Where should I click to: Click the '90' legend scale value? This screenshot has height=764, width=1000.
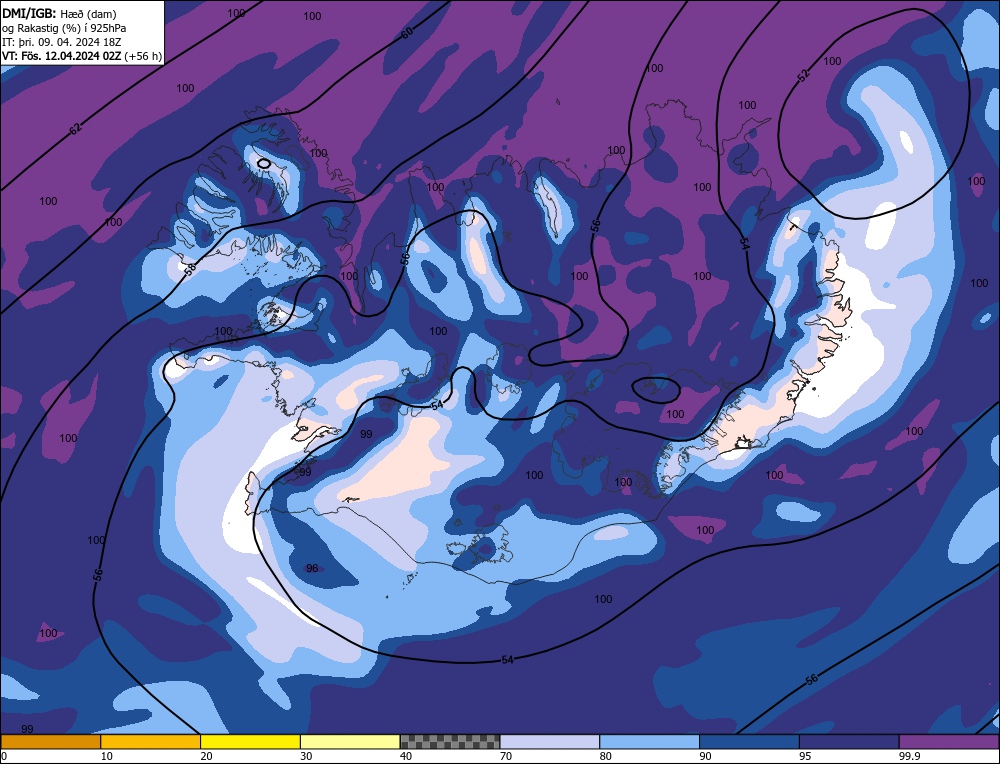pos(705,756)
